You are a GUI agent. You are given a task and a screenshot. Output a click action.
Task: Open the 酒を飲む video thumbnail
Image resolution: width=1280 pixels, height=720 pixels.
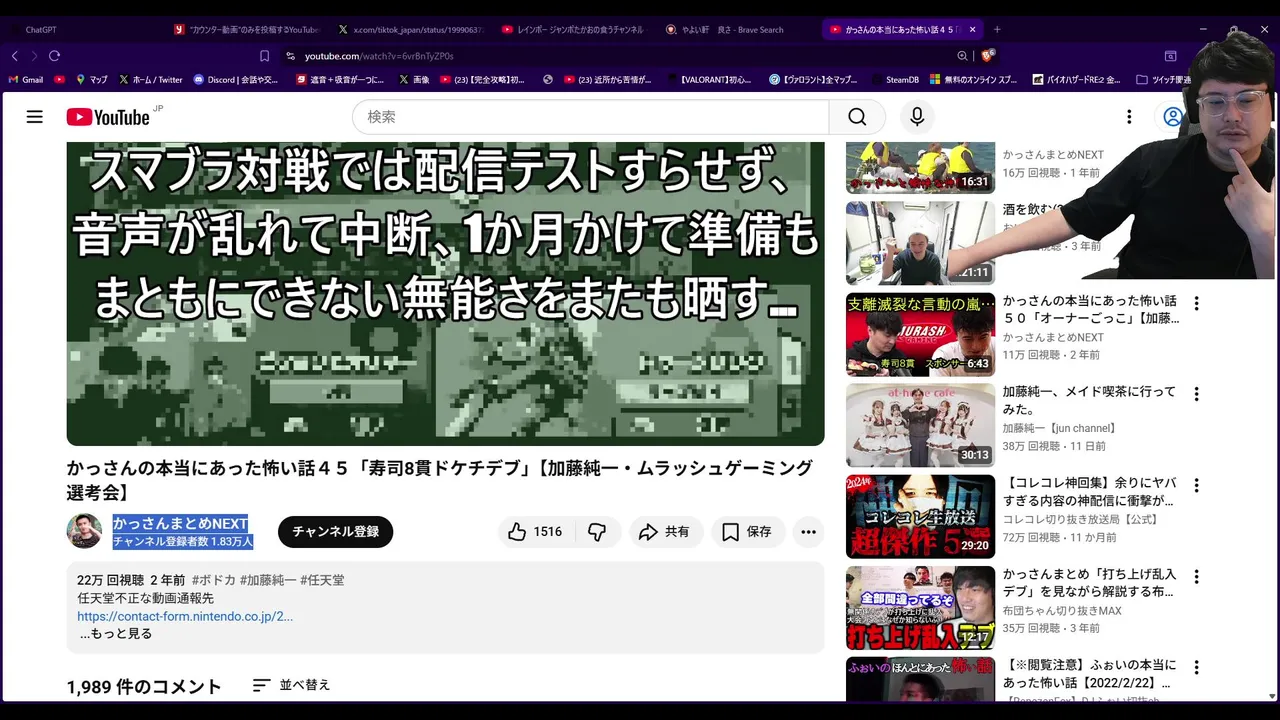[920, 243]
